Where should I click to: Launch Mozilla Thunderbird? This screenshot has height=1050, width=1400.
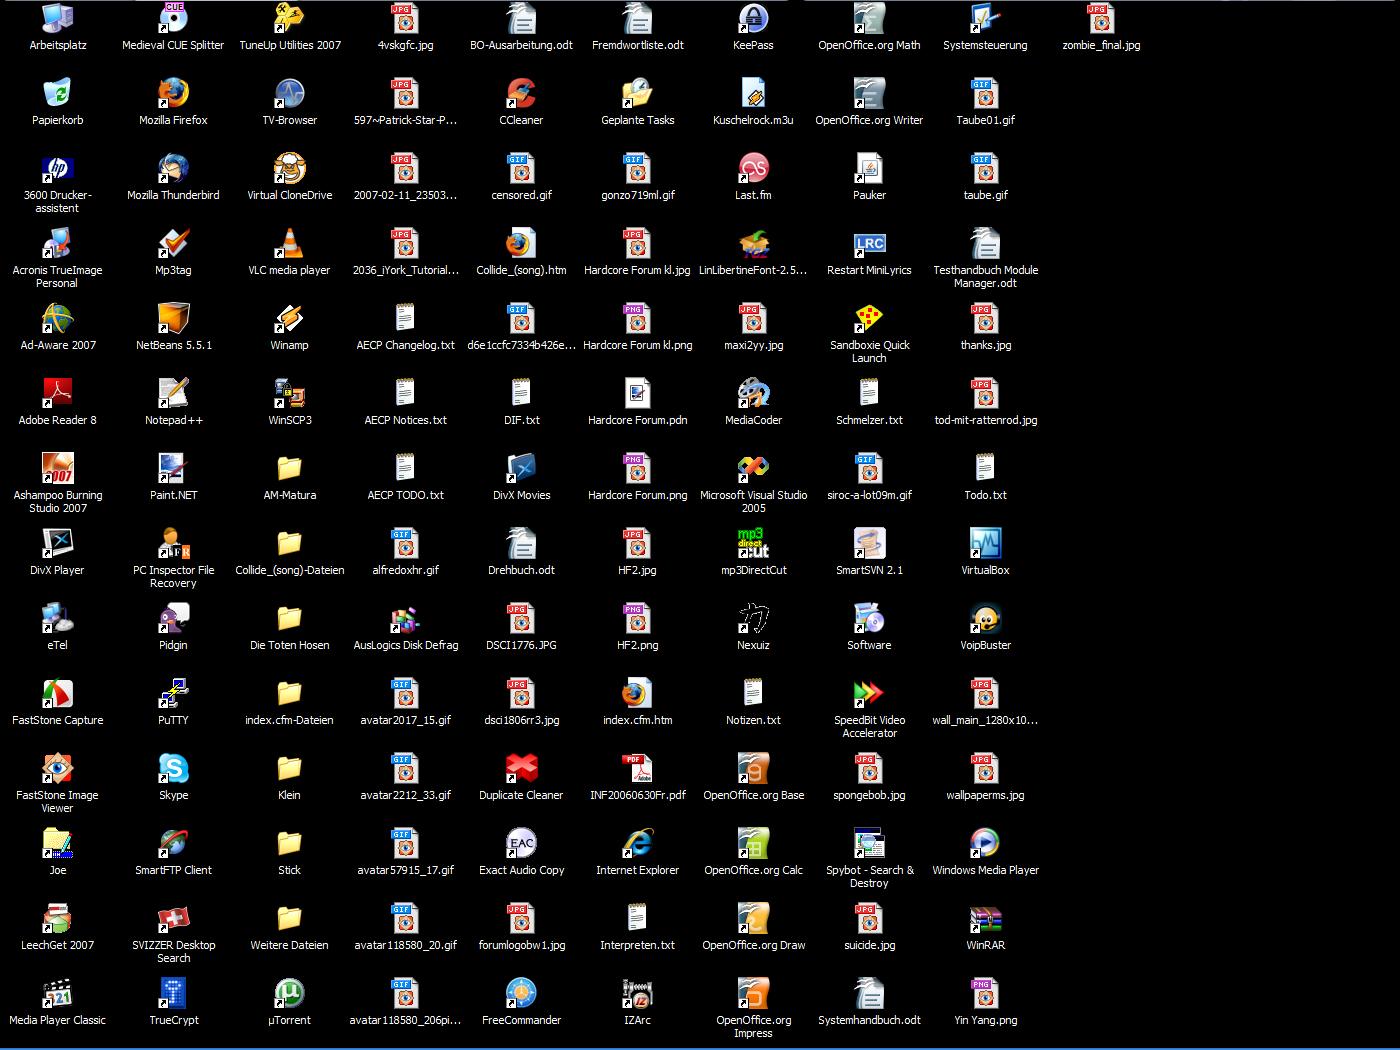tap(174, 168)
